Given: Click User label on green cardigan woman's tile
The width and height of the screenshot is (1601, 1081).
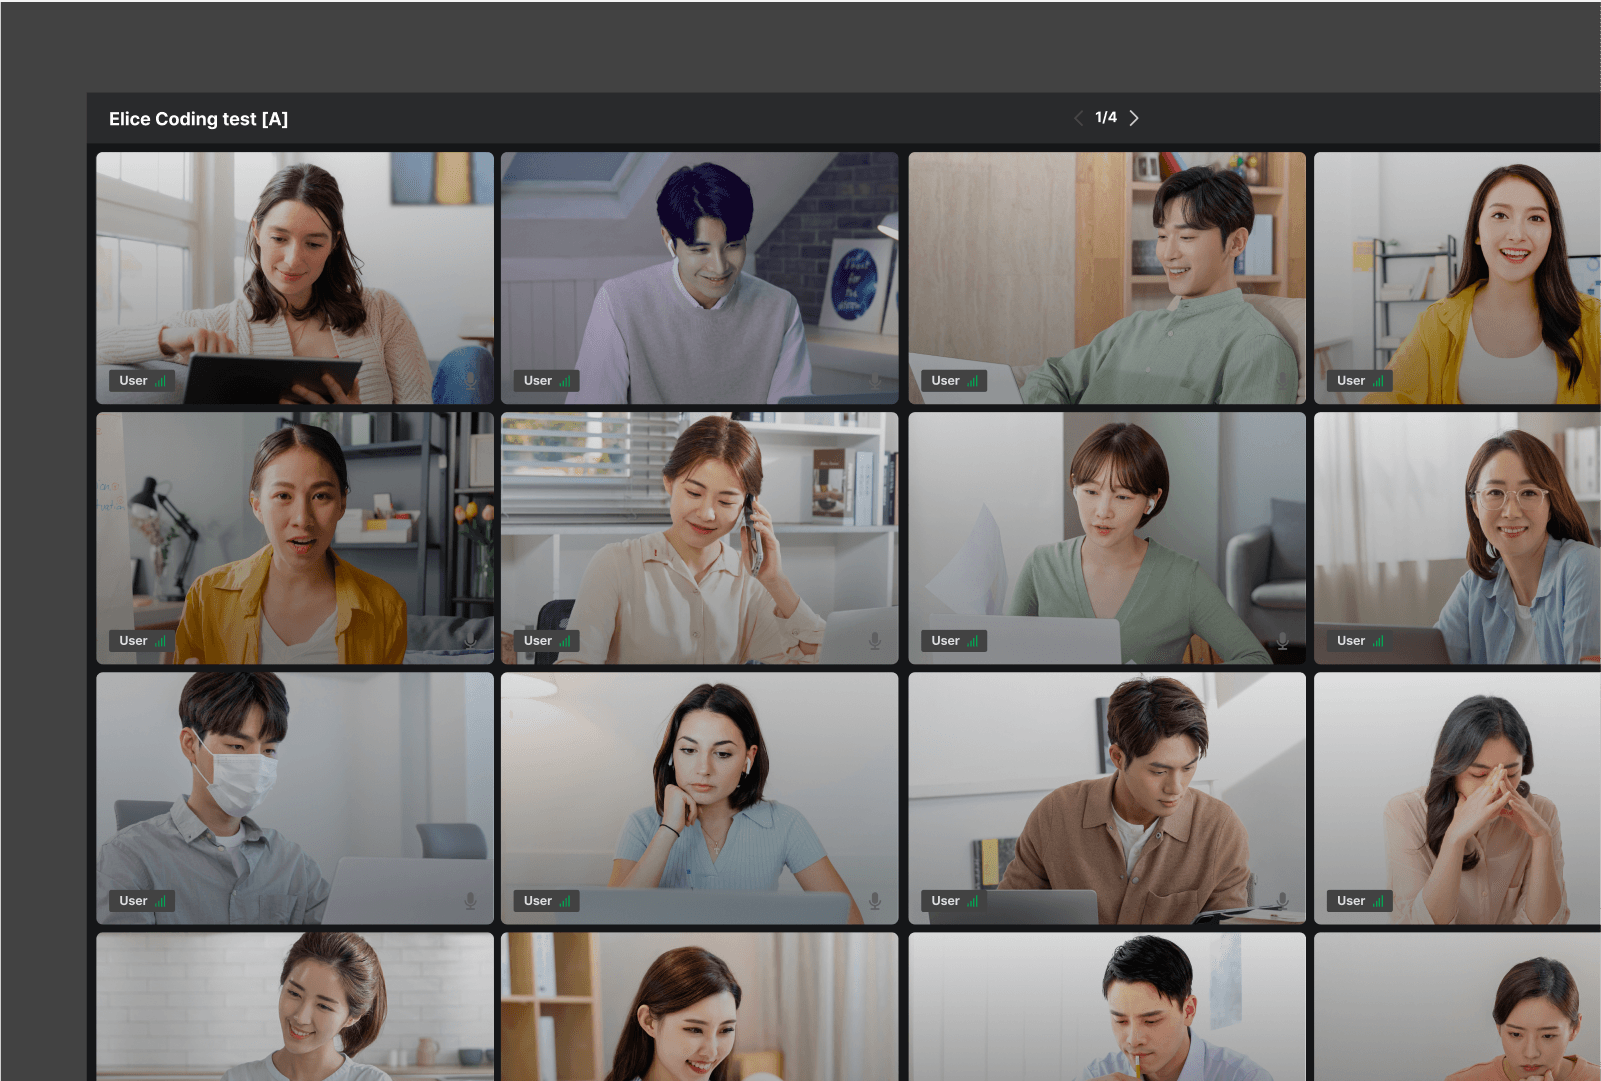Looking at the screenshot, I should pyautogui.click(x=945, y=641).
